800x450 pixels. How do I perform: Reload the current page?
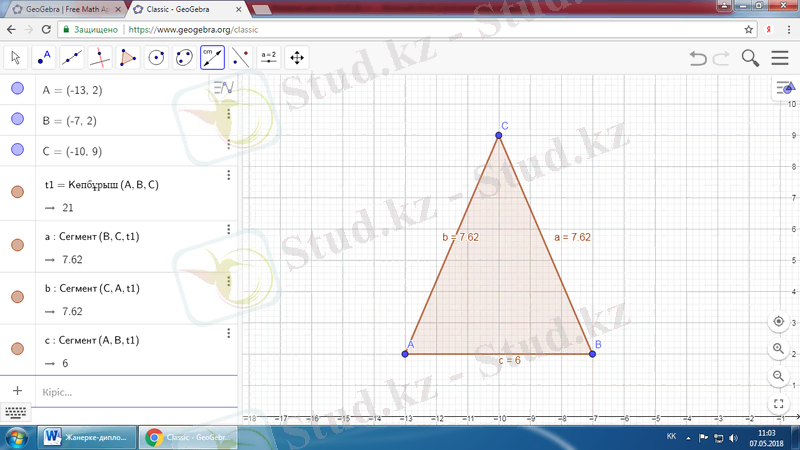pyautogui.click(x=46, y=30)
